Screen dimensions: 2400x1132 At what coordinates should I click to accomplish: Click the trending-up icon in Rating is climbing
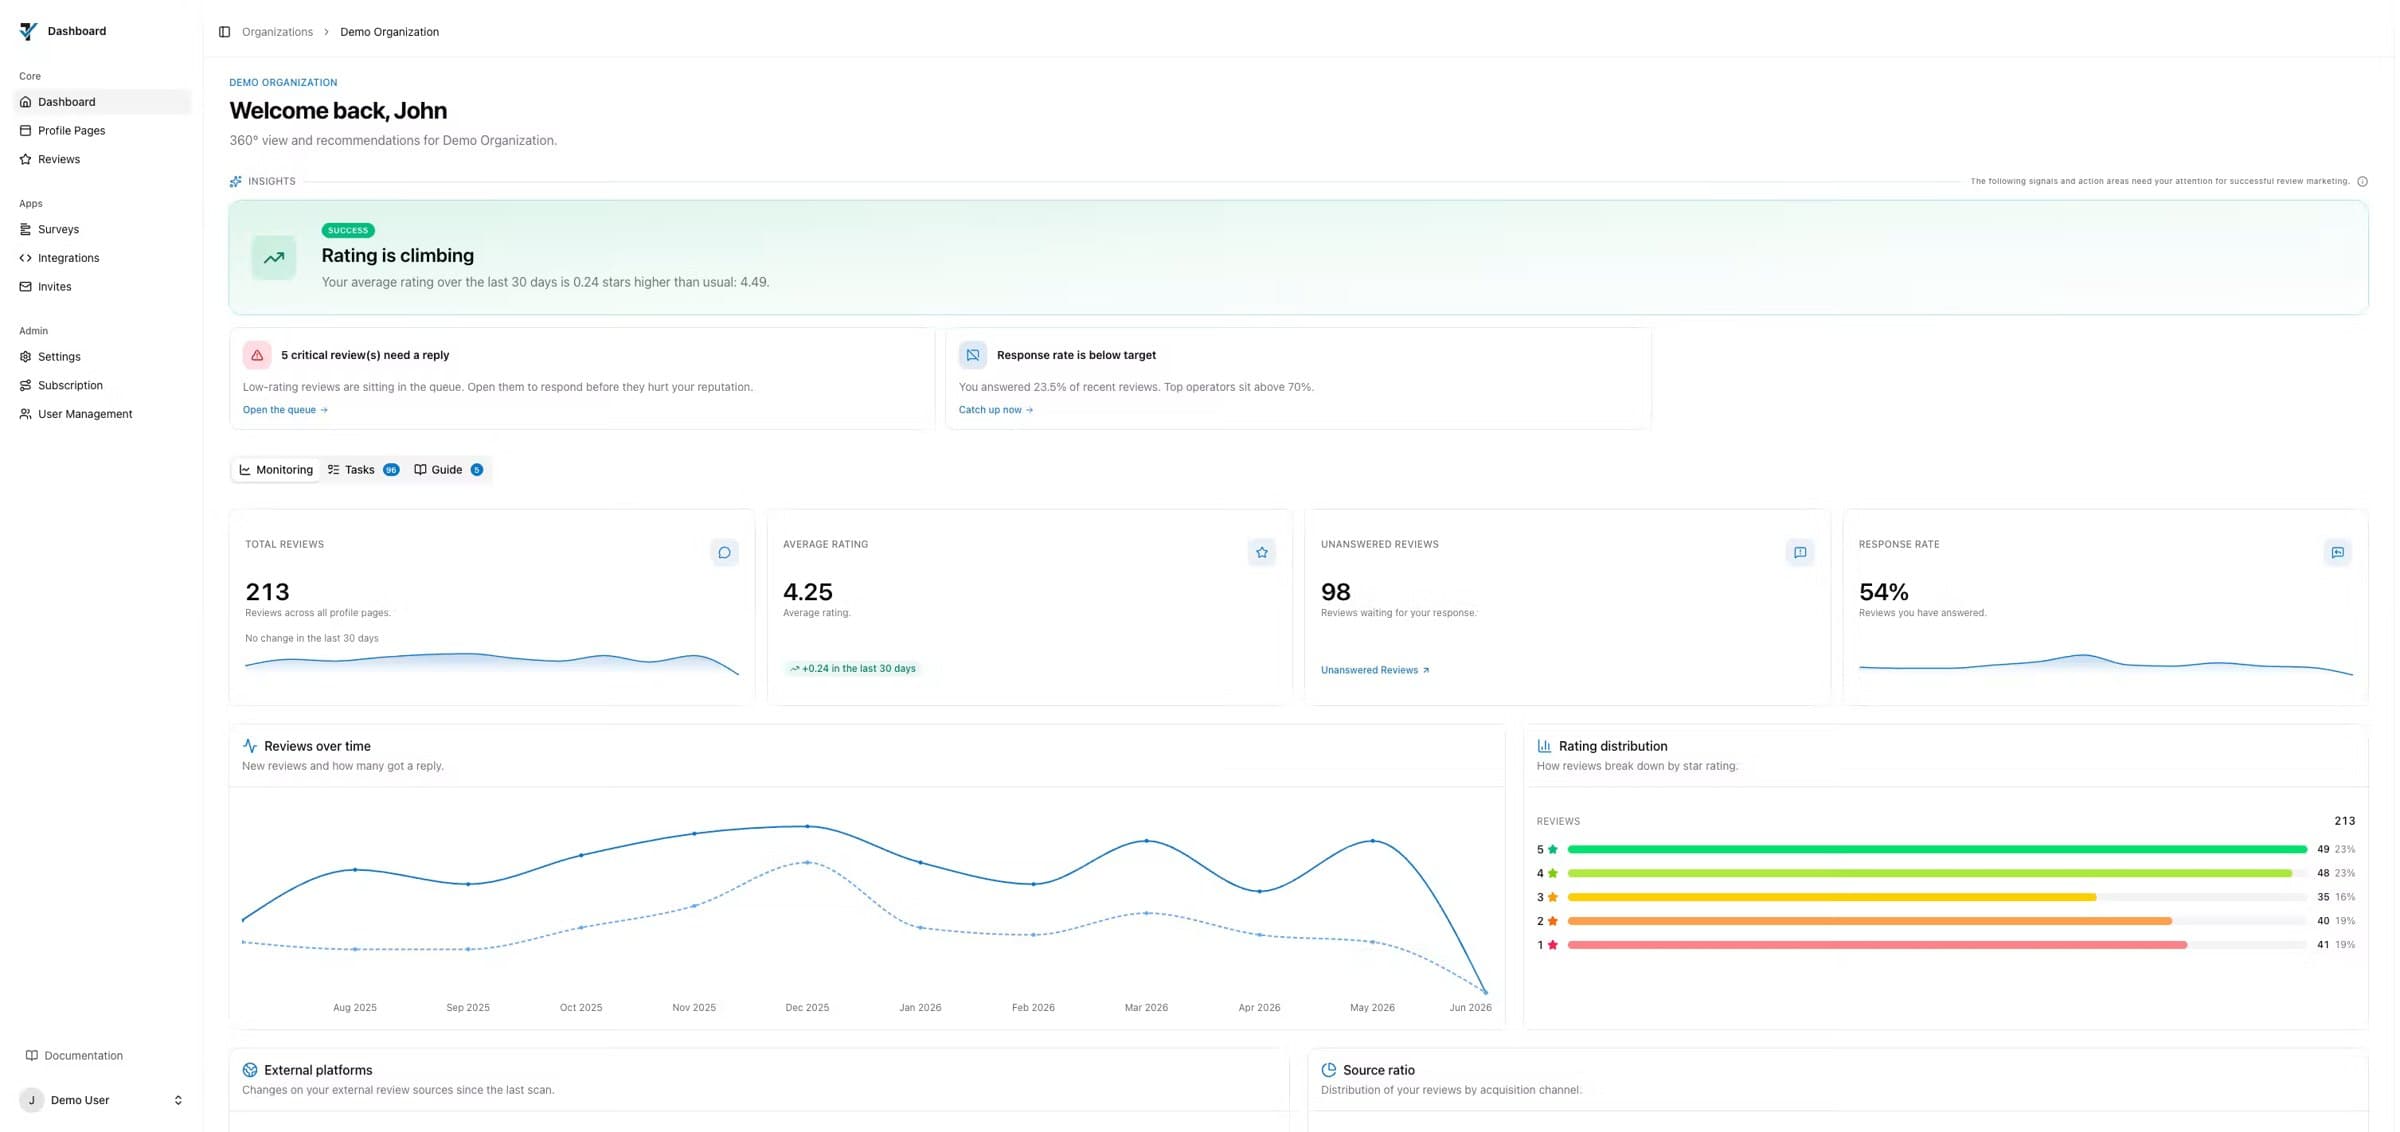(274, 258)
